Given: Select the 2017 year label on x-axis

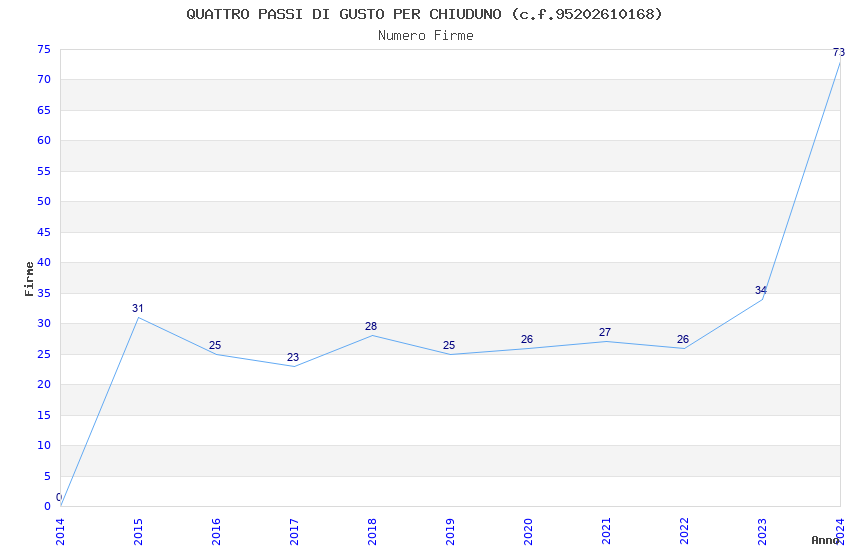Looking at the screenshot, I should click(294, 532).
